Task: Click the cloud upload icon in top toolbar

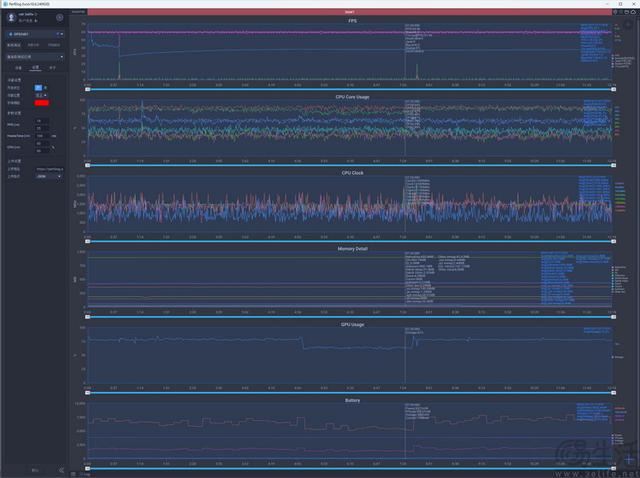Action: [x=631, y=11]
